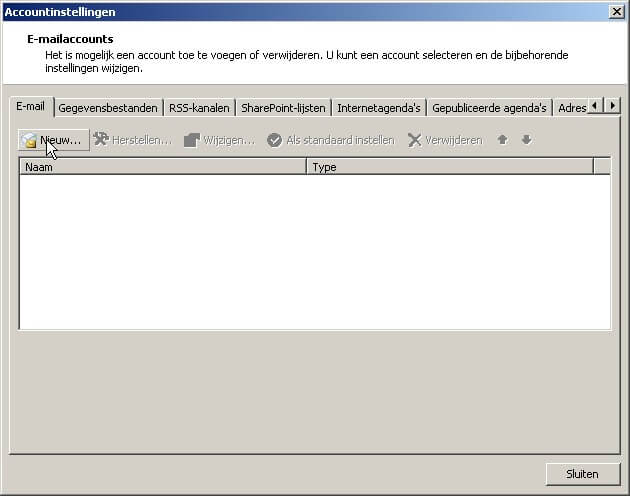Select the partially visible Adres tab
The height and width of the screenshot is (496, 630).
point(571,108)
